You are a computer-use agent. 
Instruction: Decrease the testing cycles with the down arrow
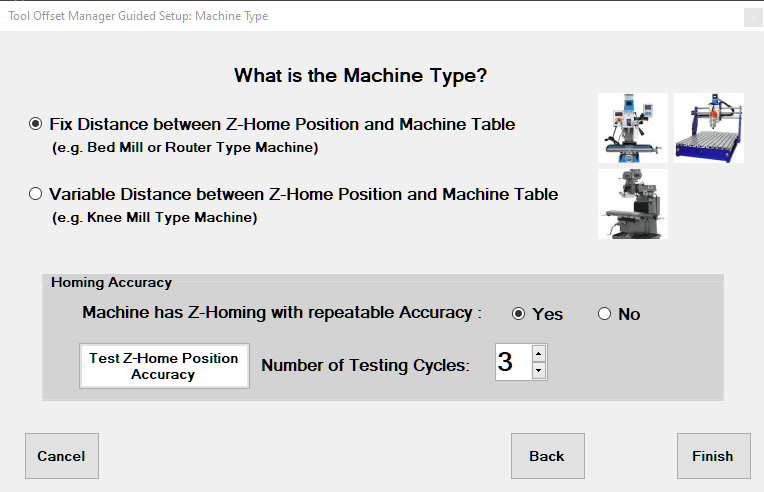tap(538, 371)
